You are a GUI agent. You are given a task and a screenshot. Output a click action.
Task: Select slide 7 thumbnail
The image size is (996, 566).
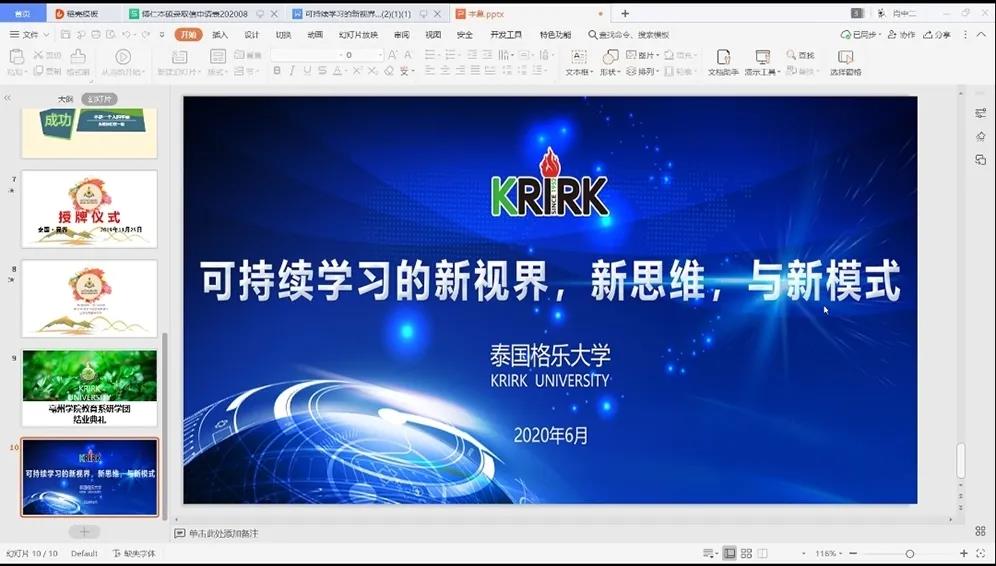(90, 209)
